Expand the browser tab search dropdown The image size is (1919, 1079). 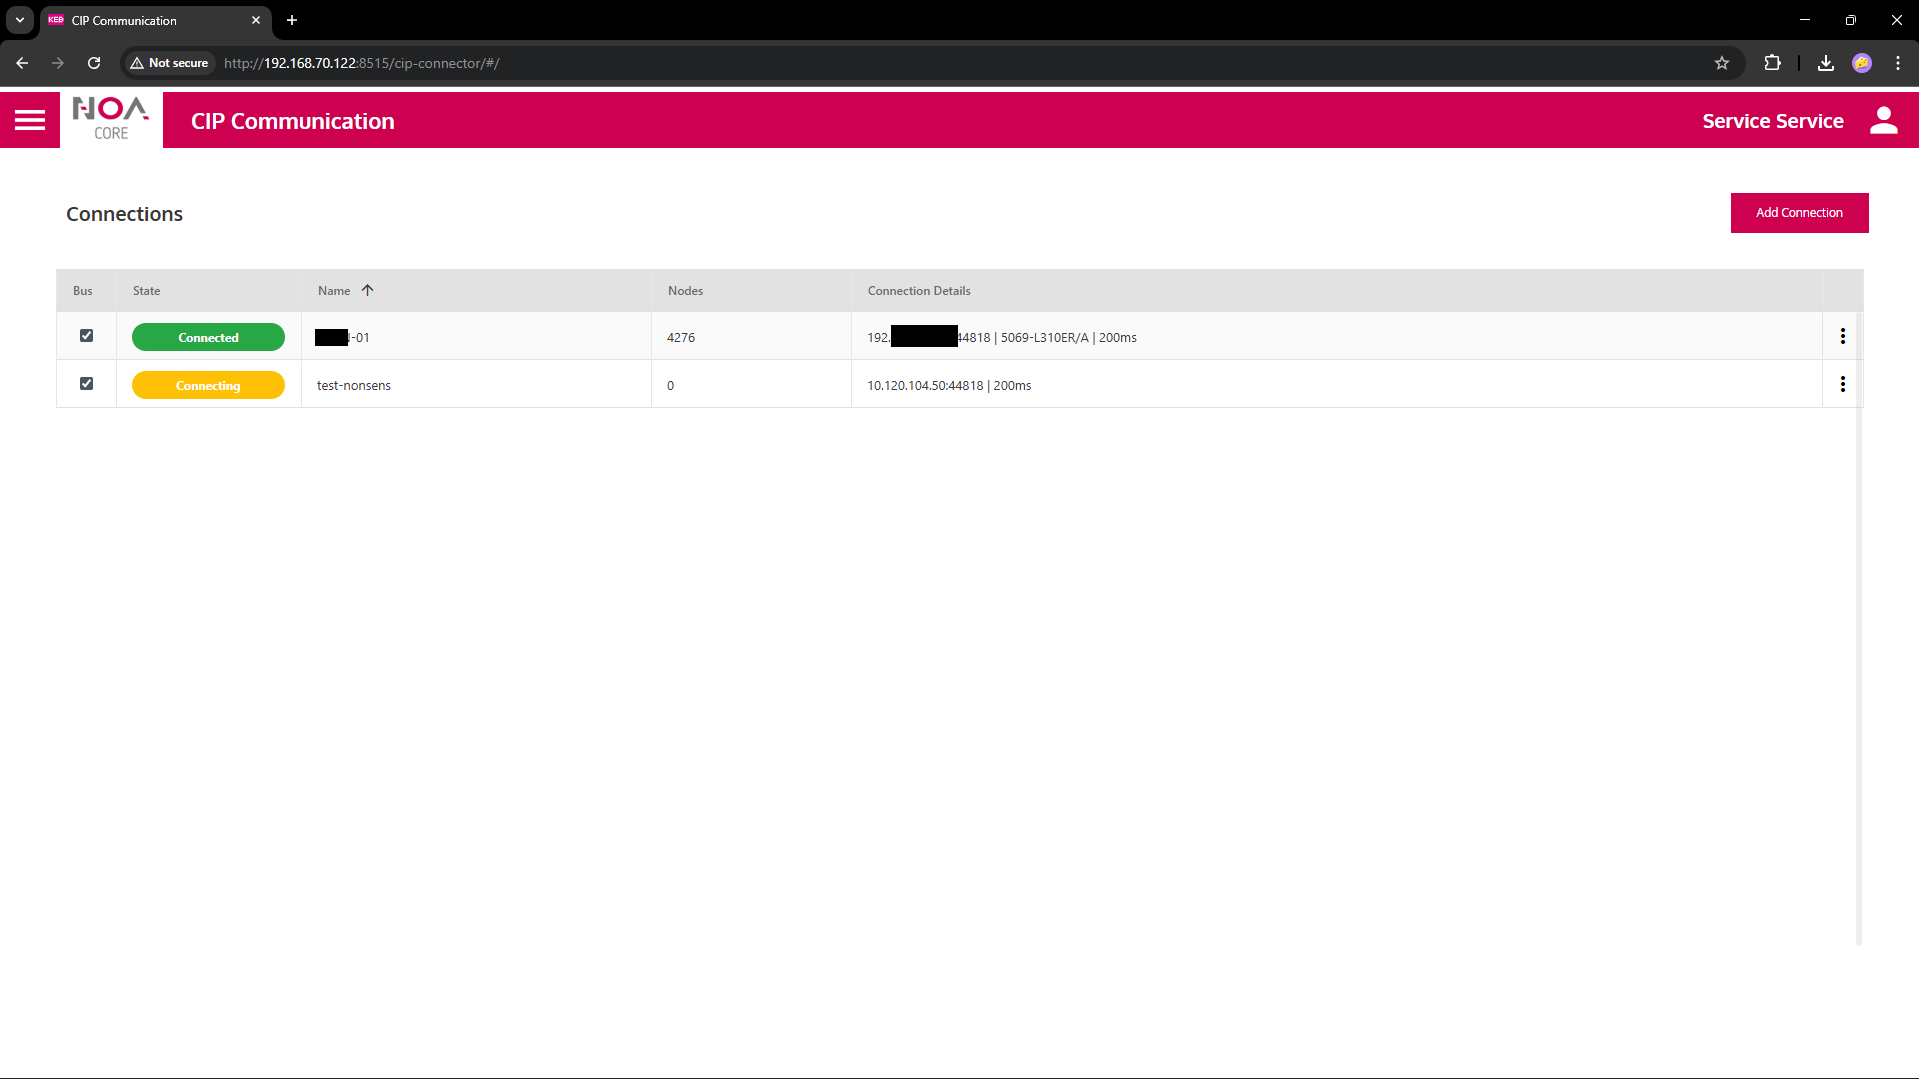(x=20, y=20)
